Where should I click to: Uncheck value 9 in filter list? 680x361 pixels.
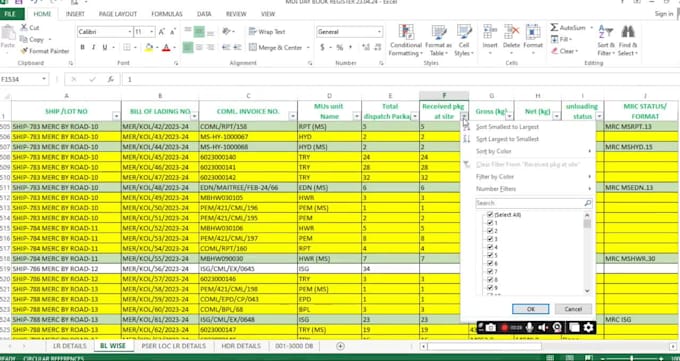click(490, 288)
